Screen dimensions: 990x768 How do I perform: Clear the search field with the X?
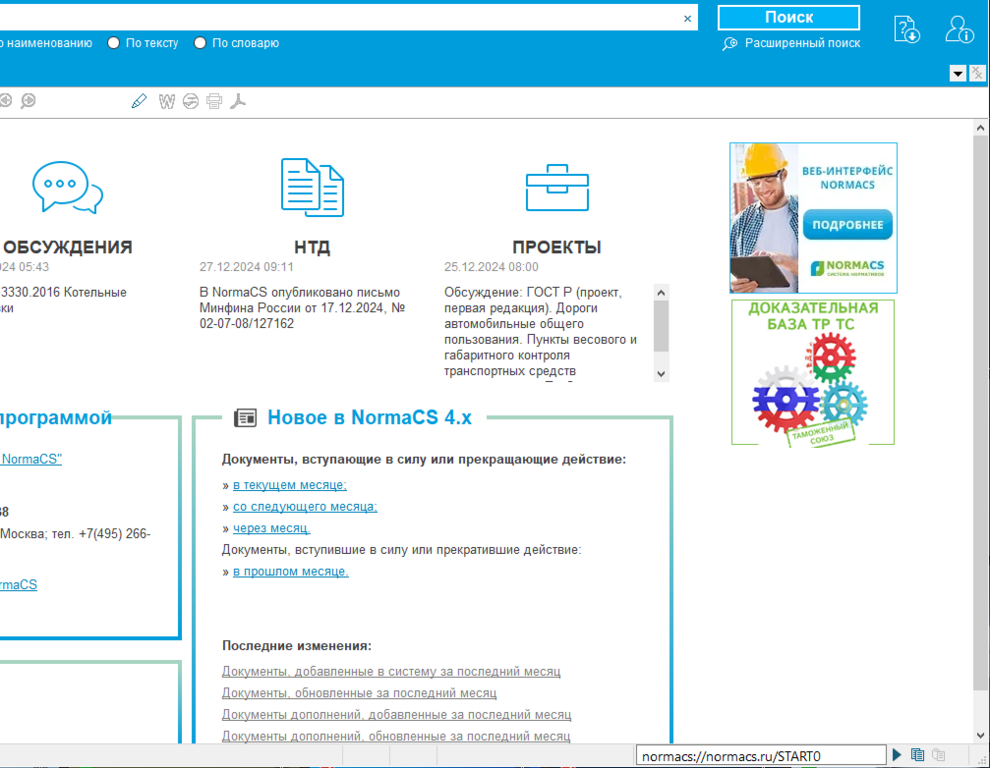688,19
